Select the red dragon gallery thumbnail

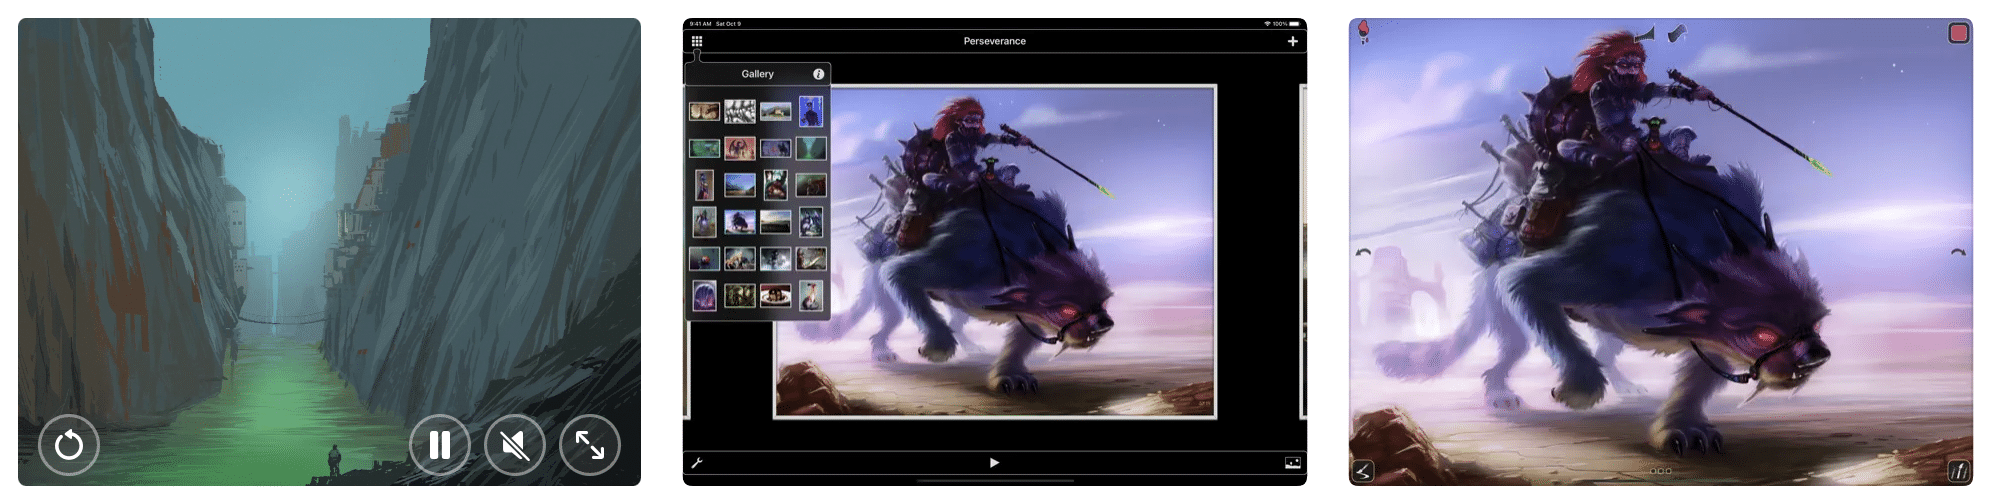(x=740, y=148)
